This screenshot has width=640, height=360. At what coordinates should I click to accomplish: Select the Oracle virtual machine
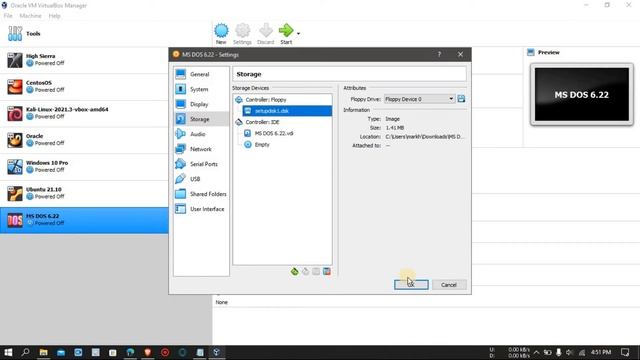point(84,140)
